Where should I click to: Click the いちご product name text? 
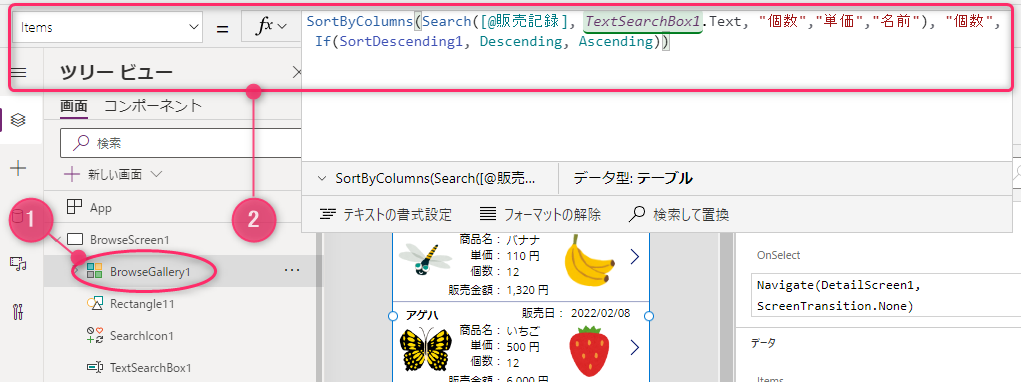point(524,330)
